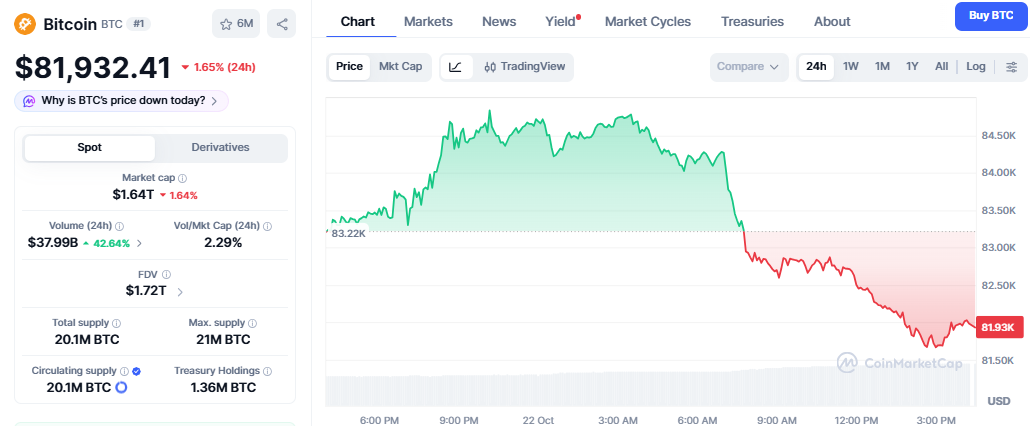
Task: Click the #1 rank badge
Action: (138, 24)
